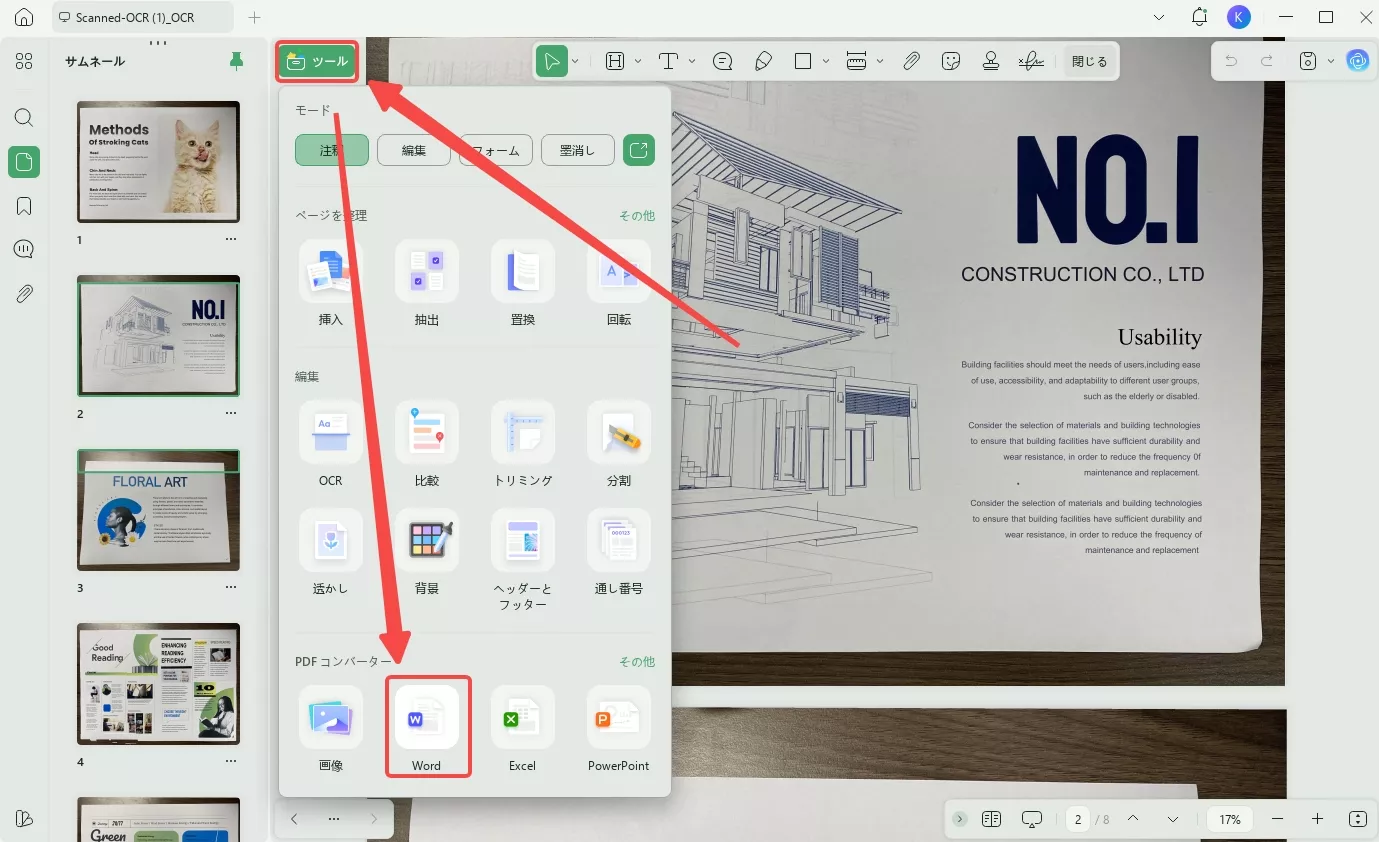Open the 分割 split tool
Screen dimensions: 1379x842
619,445
